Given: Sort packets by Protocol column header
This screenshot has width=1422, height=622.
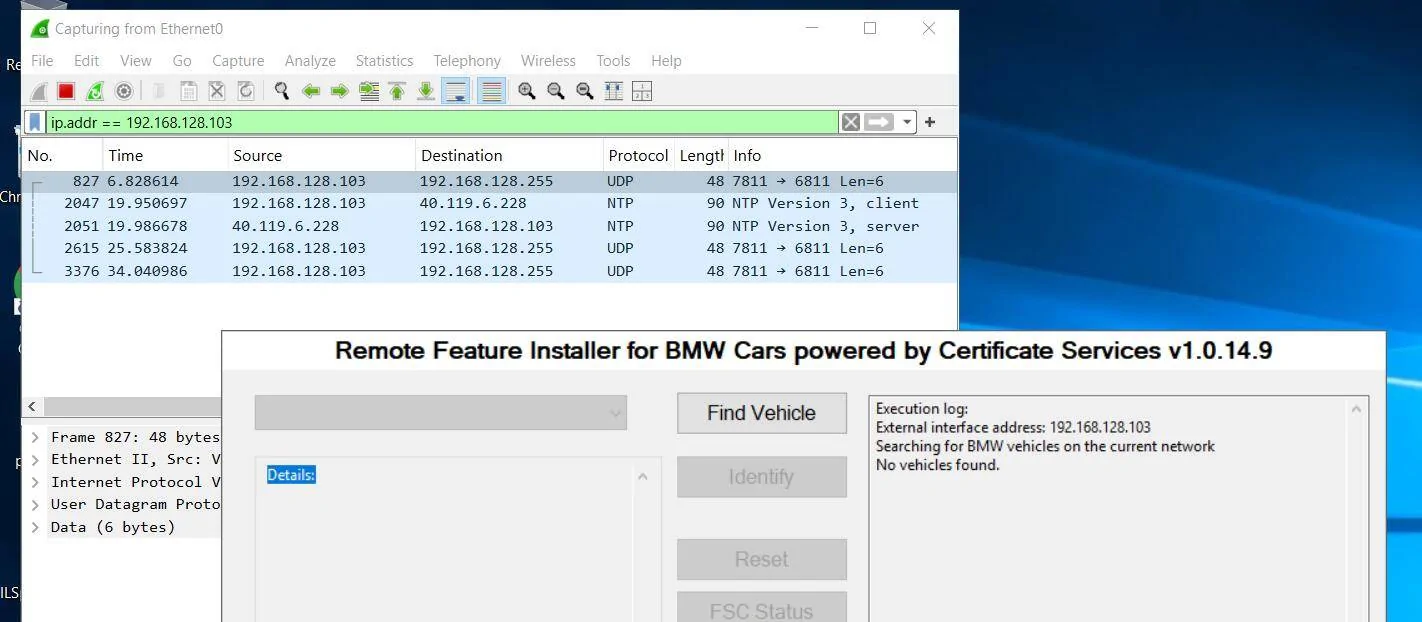Looking at the screenshot, I should tap(638, 156).
